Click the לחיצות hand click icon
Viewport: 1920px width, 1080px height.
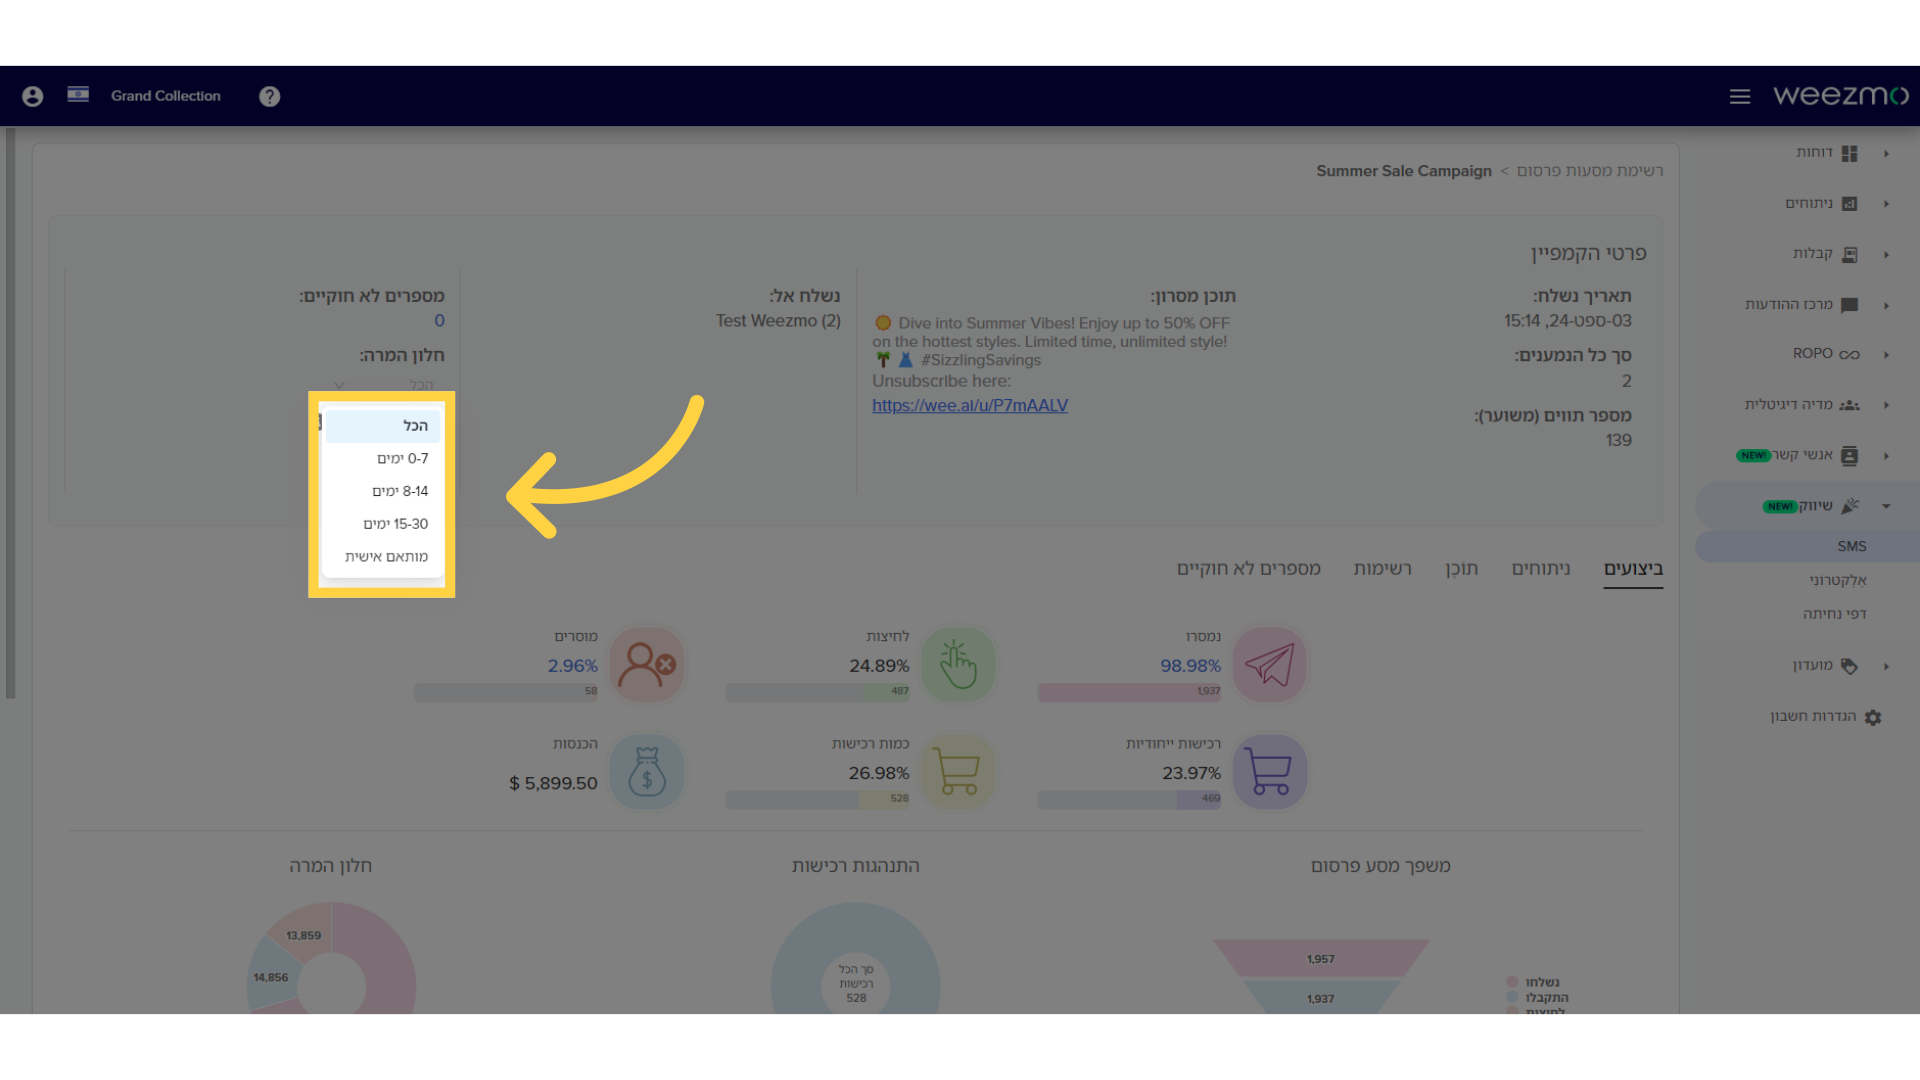(x=958, y=664)
